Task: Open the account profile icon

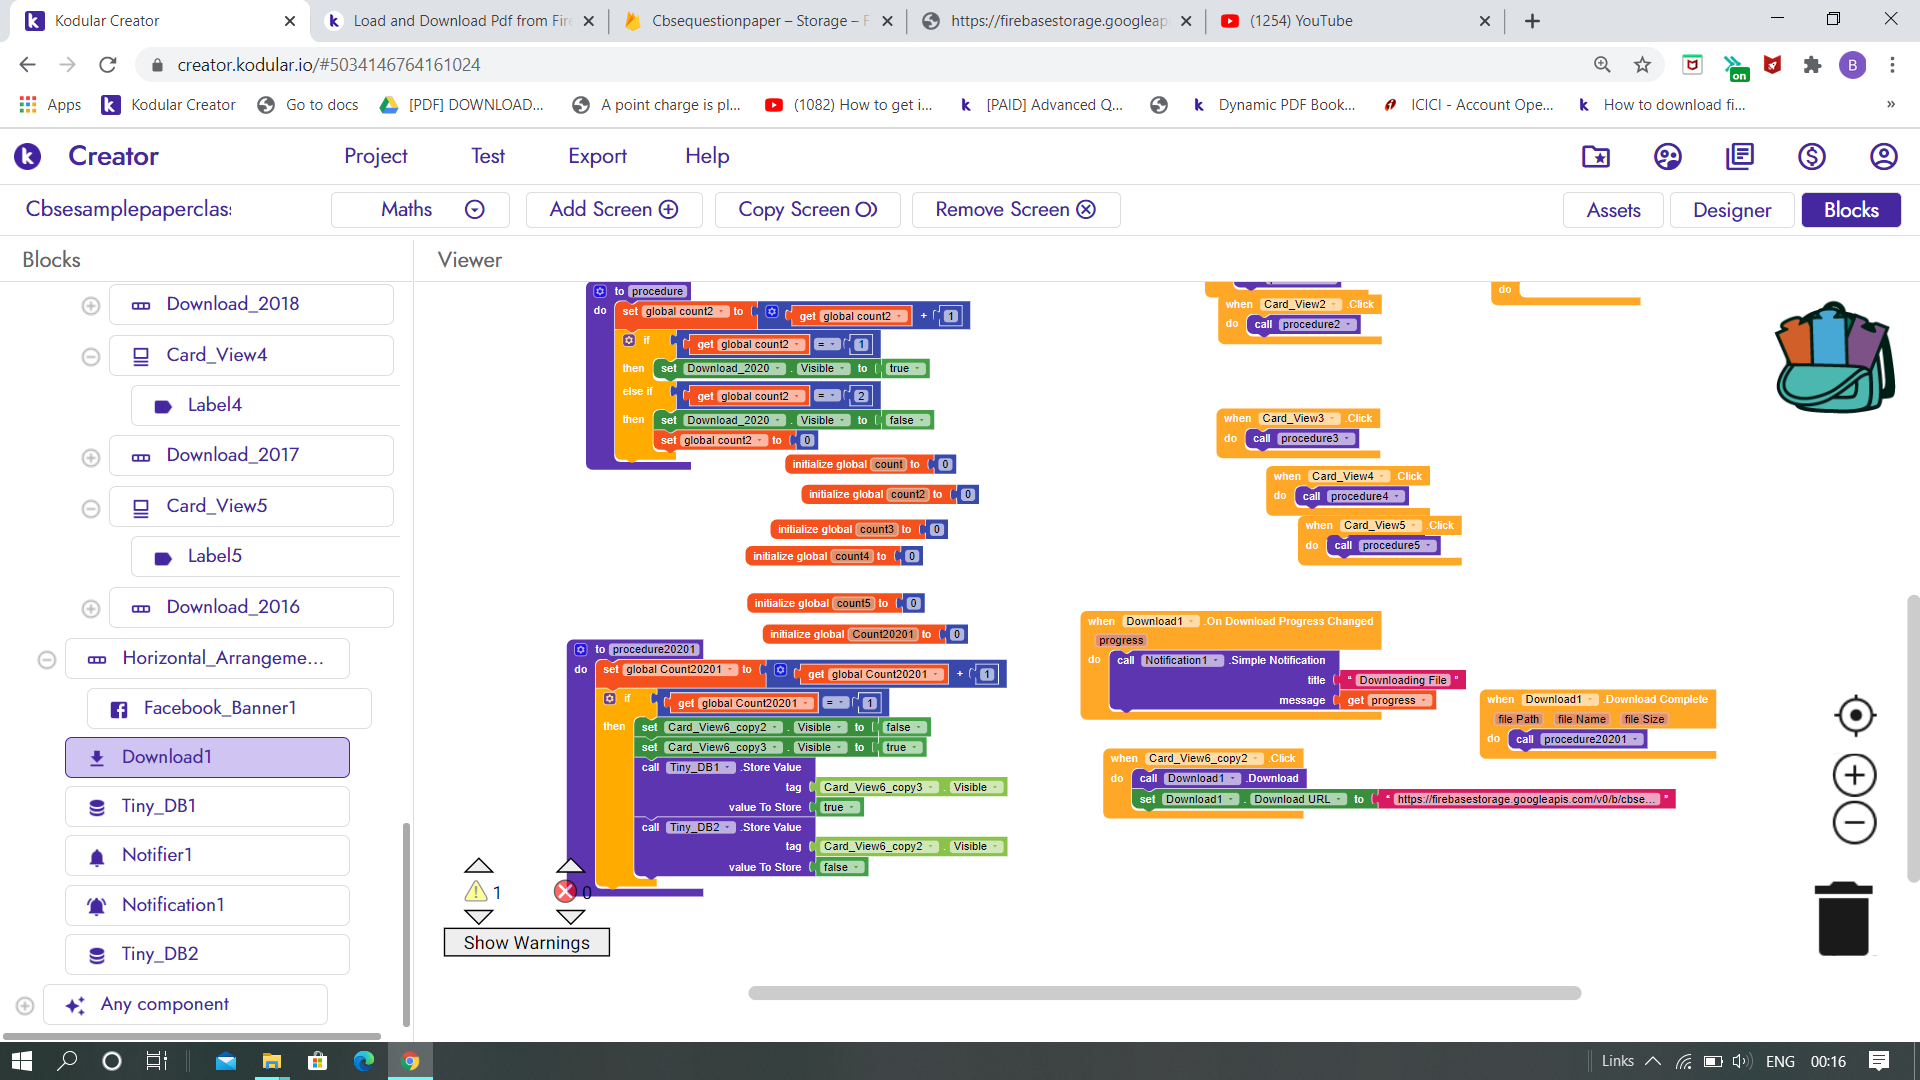Action: coord(1883,156)
